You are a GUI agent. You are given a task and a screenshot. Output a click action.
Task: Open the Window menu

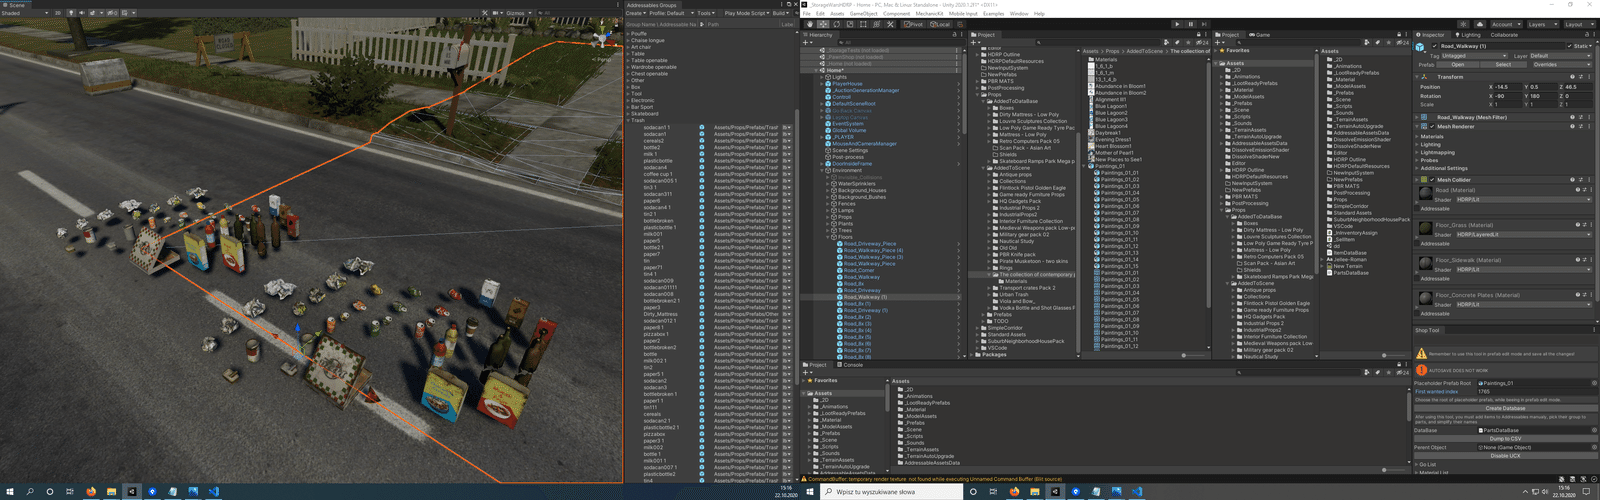click(1019, 13)
